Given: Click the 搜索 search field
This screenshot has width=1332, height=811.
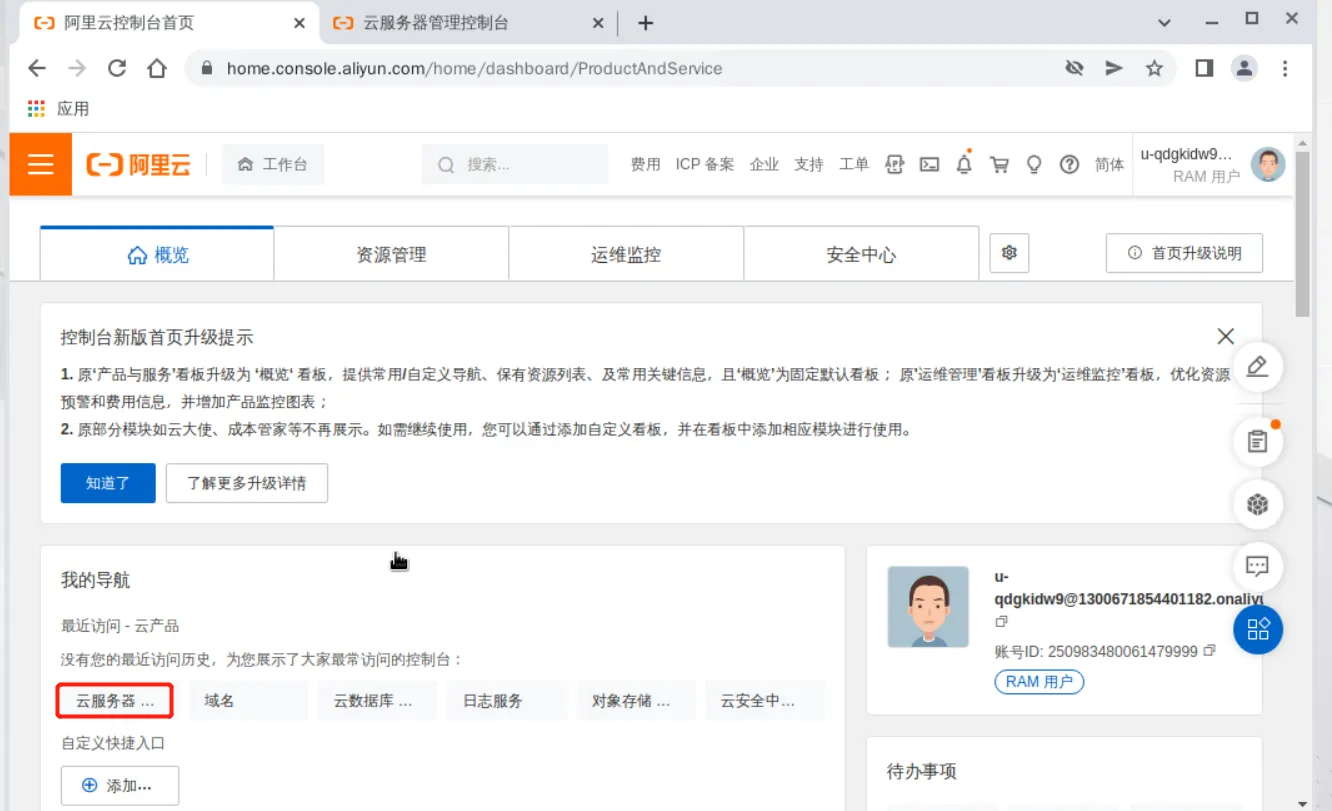Looking at the screenshot, I should pyautogui.click(x=515, y=164).
